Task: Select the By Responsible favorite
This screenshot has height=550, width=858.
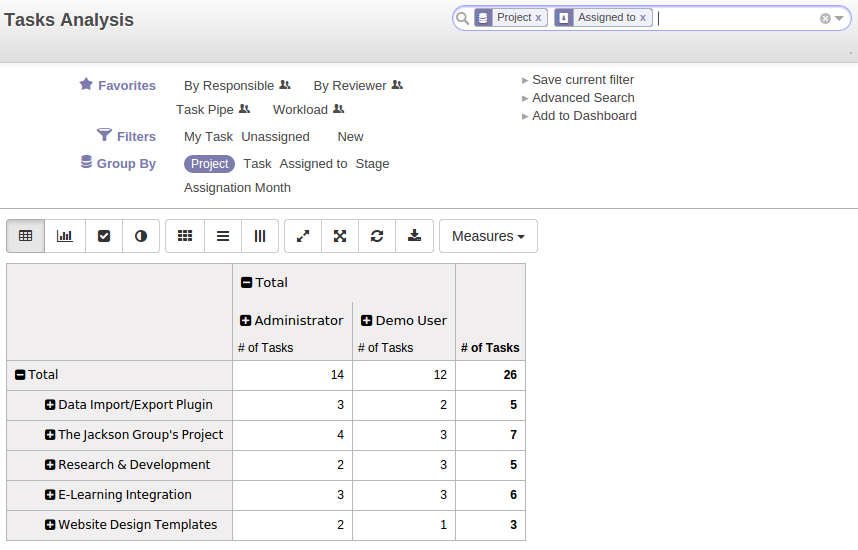Action: coord(229,86)
